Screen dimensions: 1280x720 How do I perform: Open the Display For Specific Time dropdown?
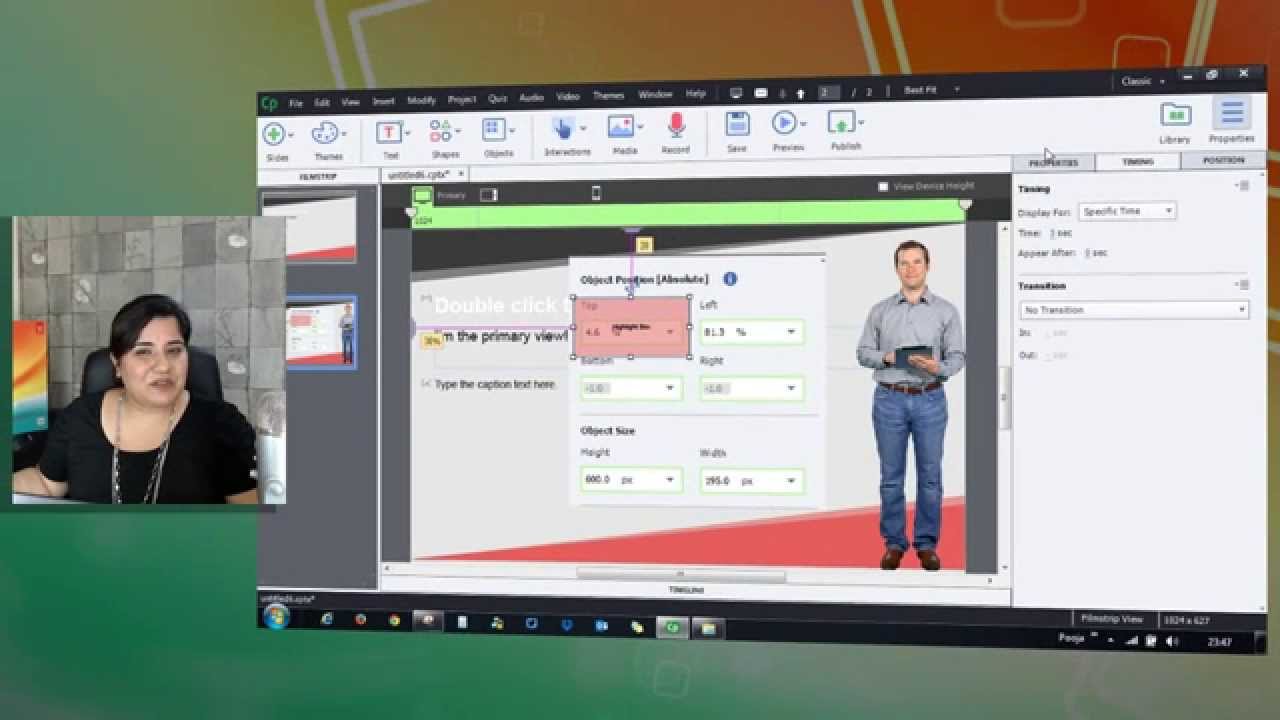pos(1127,211)
